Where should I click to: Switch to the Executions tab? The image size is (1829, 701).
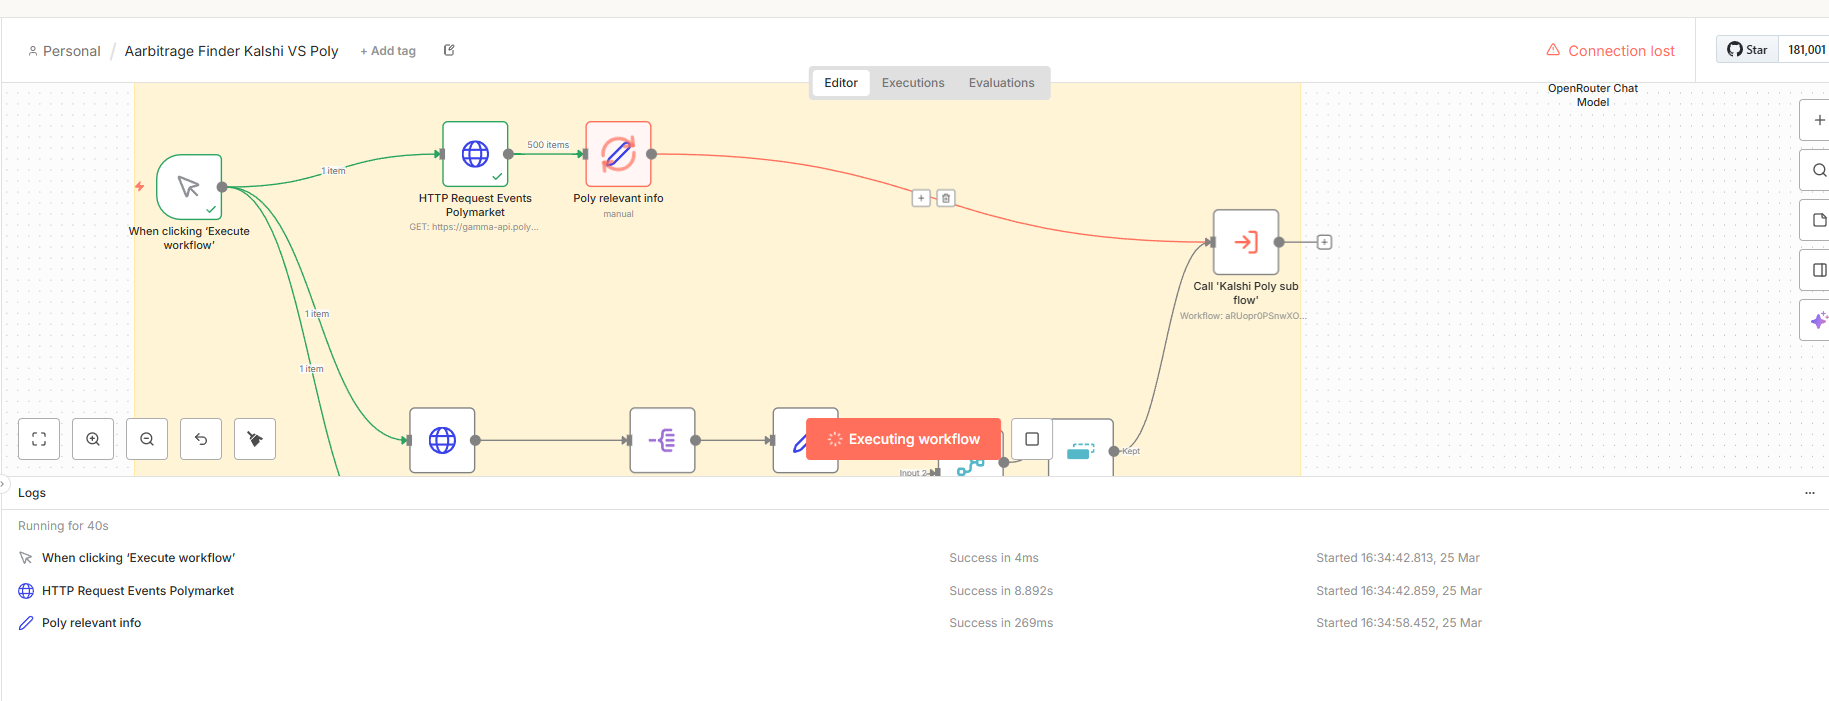click(913, 83)
